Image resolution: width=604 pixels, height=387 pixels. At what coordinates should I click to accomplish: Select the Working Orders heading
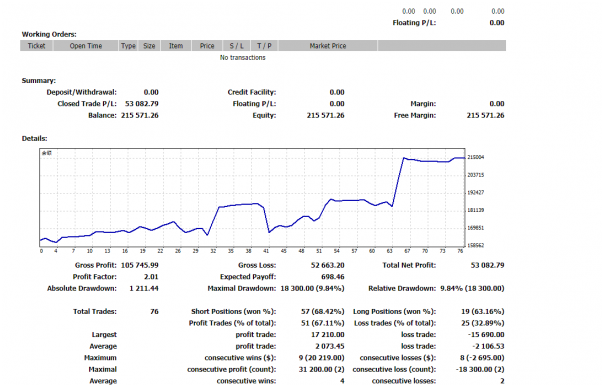click(49, 34)
